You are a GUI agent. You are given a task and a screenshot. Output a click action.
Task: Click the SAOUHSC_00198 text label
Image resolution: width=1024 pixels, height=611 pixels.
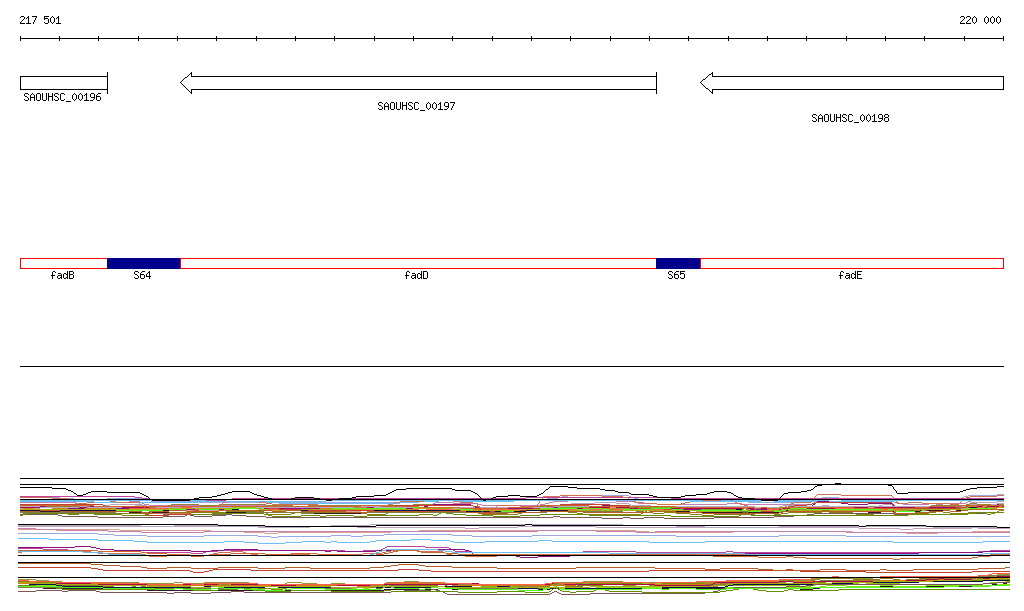(850, 118)
